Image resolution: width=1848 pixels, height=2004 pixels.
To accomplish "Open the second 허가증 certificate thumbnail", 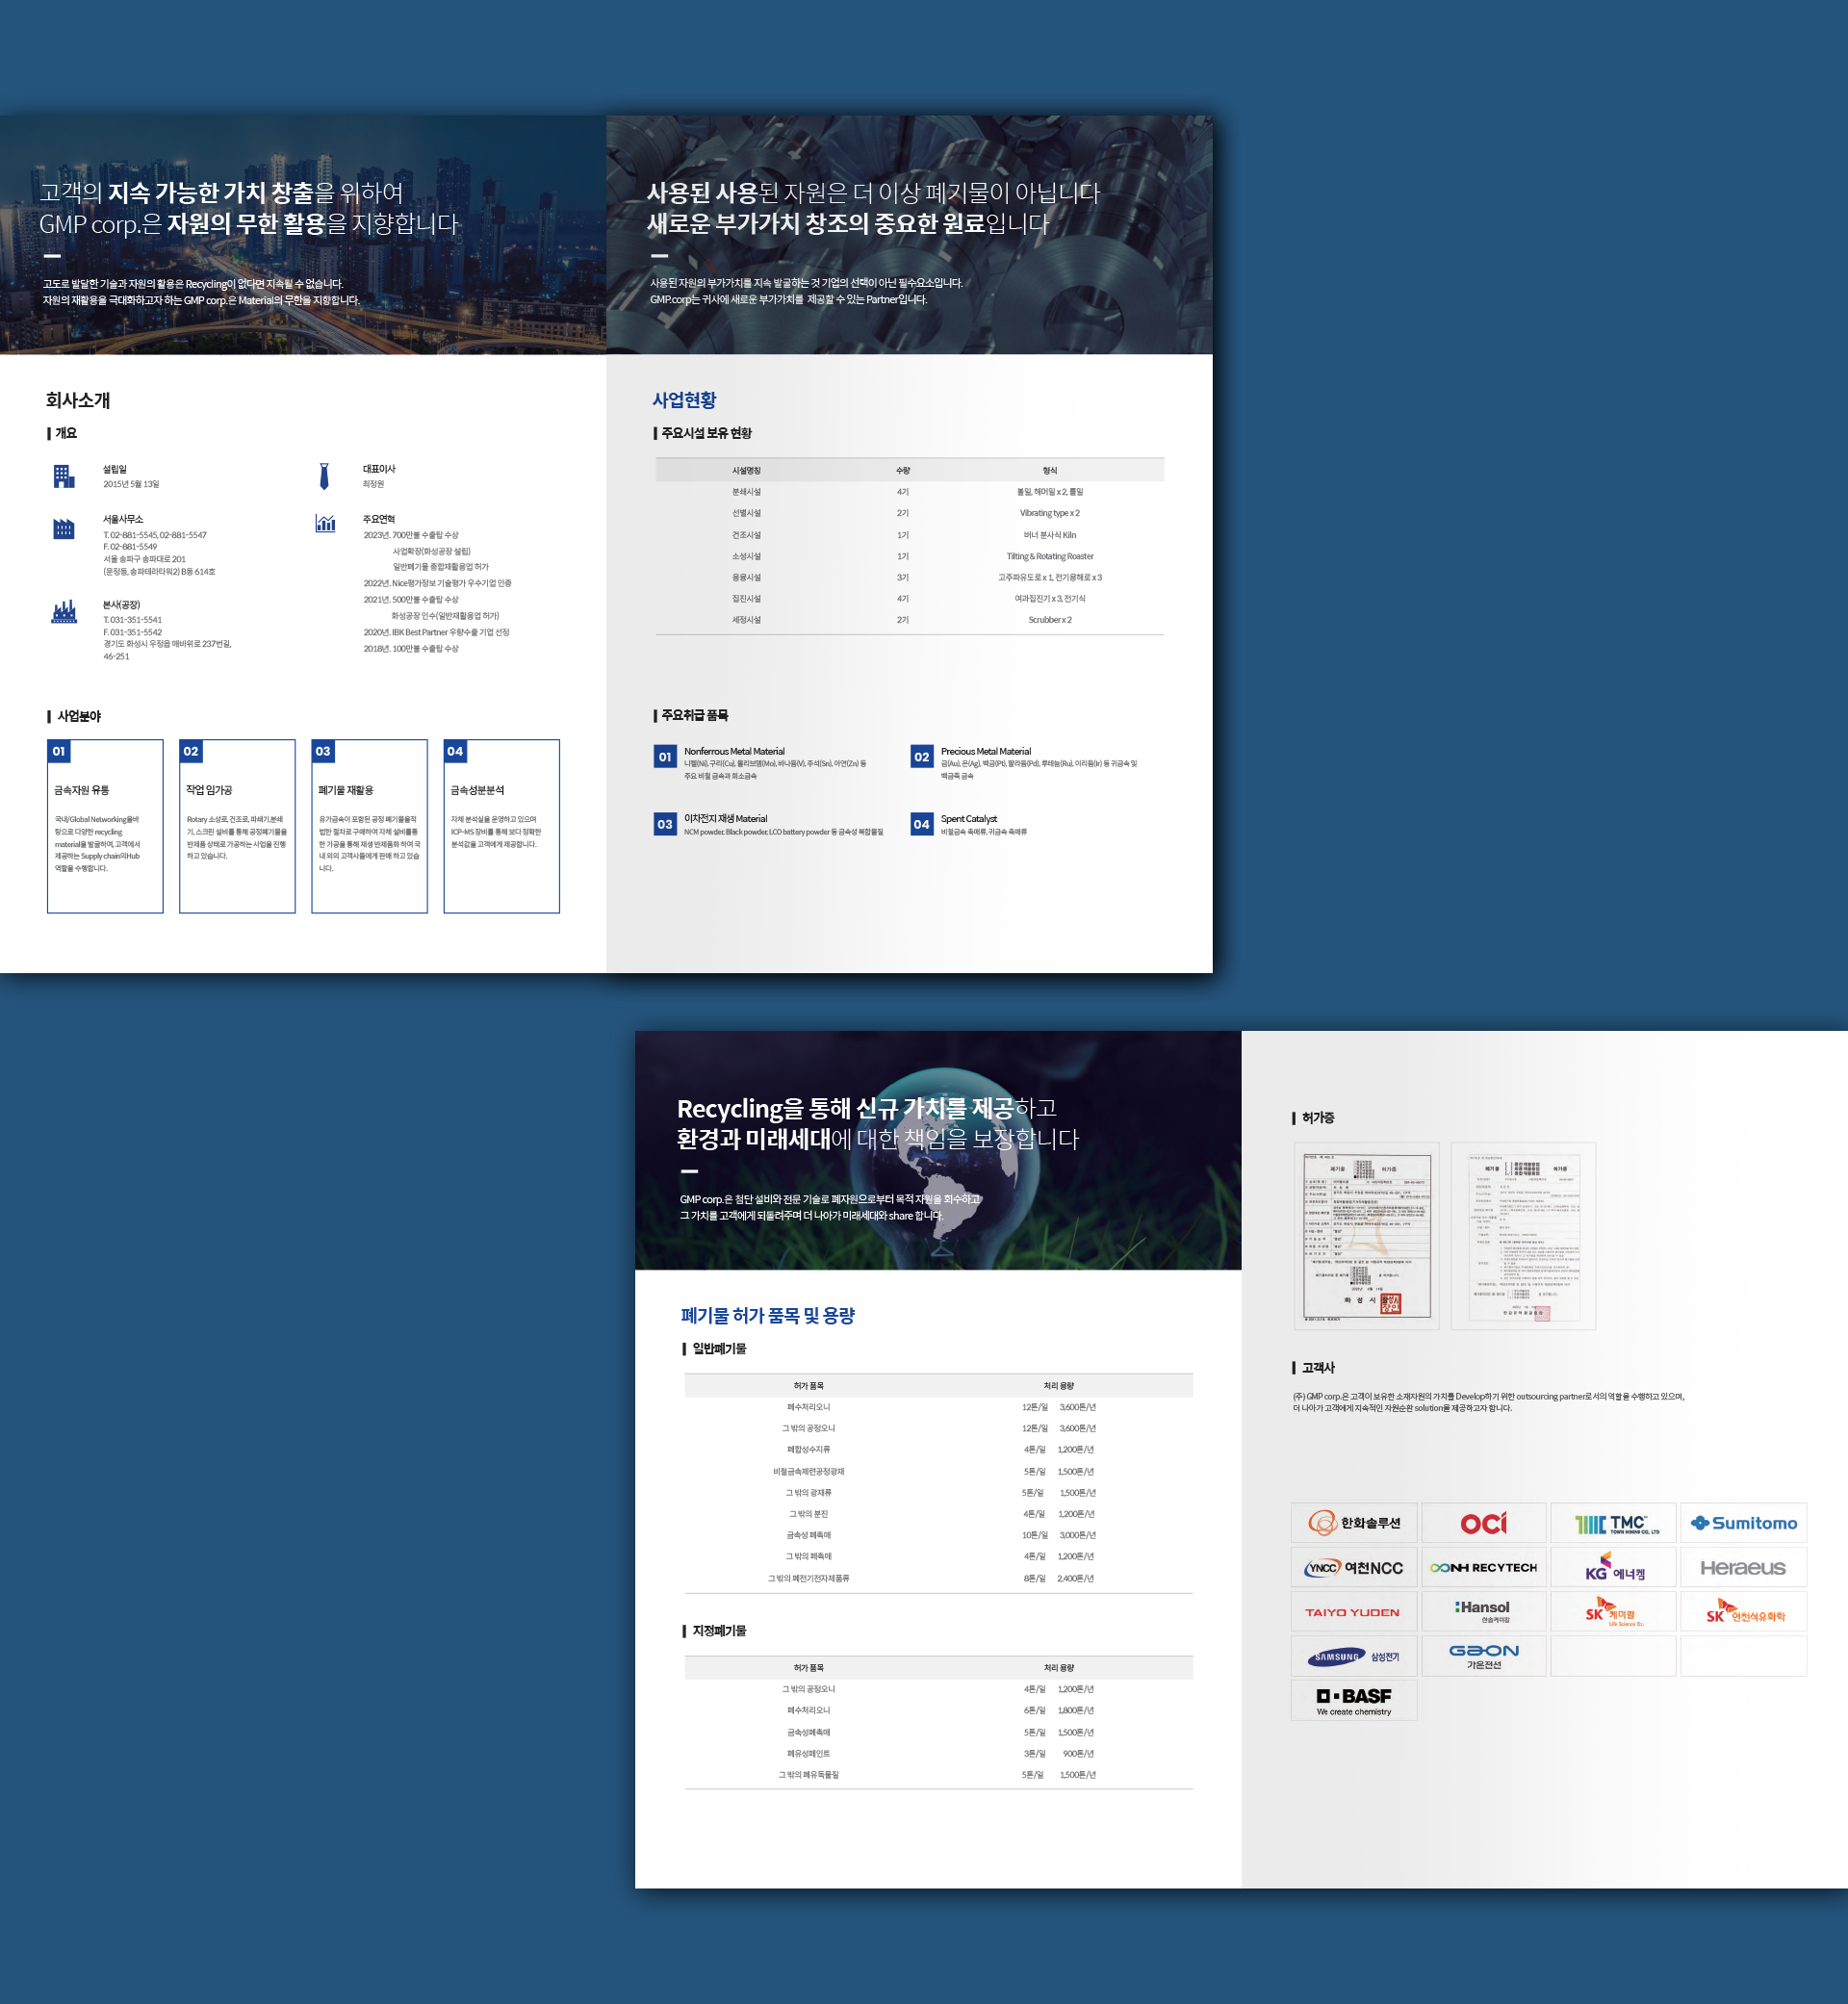I will 1523,1235.
